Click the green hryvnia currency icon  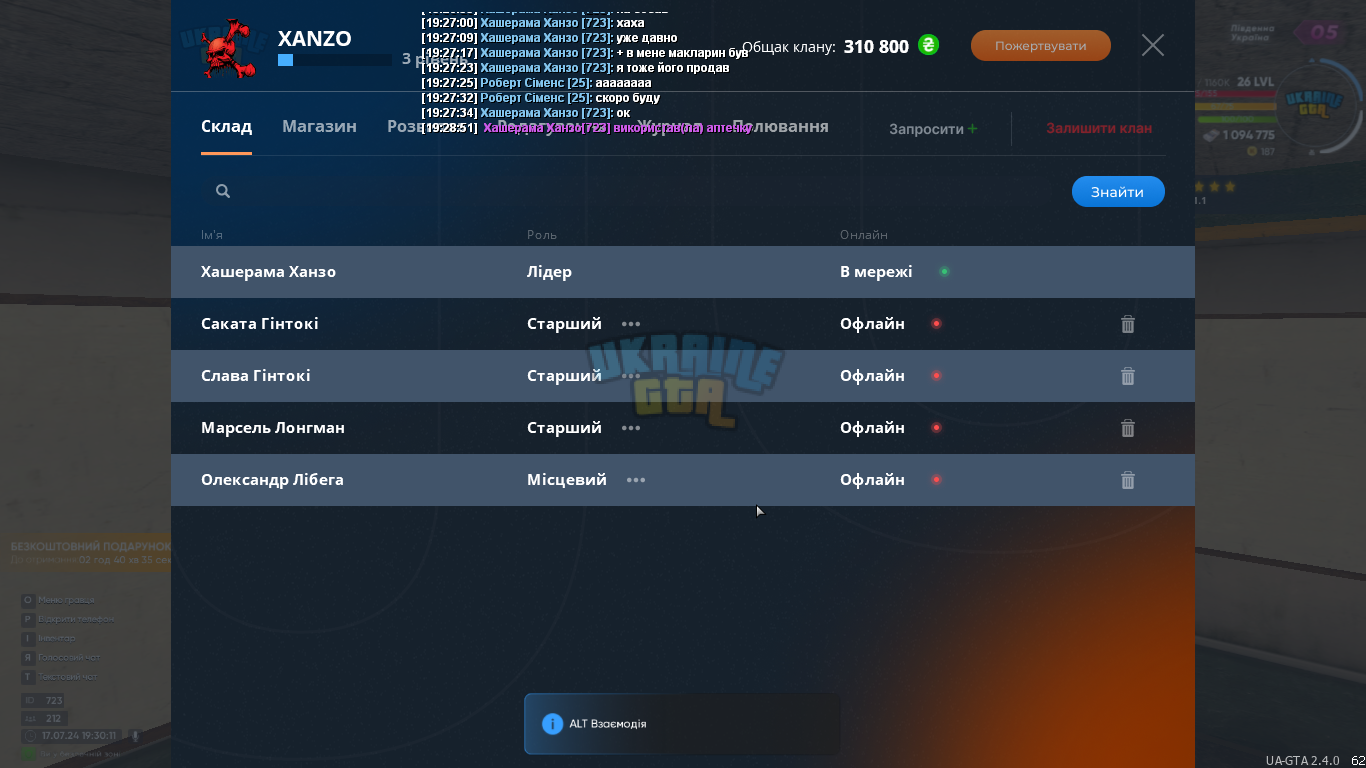929,45
